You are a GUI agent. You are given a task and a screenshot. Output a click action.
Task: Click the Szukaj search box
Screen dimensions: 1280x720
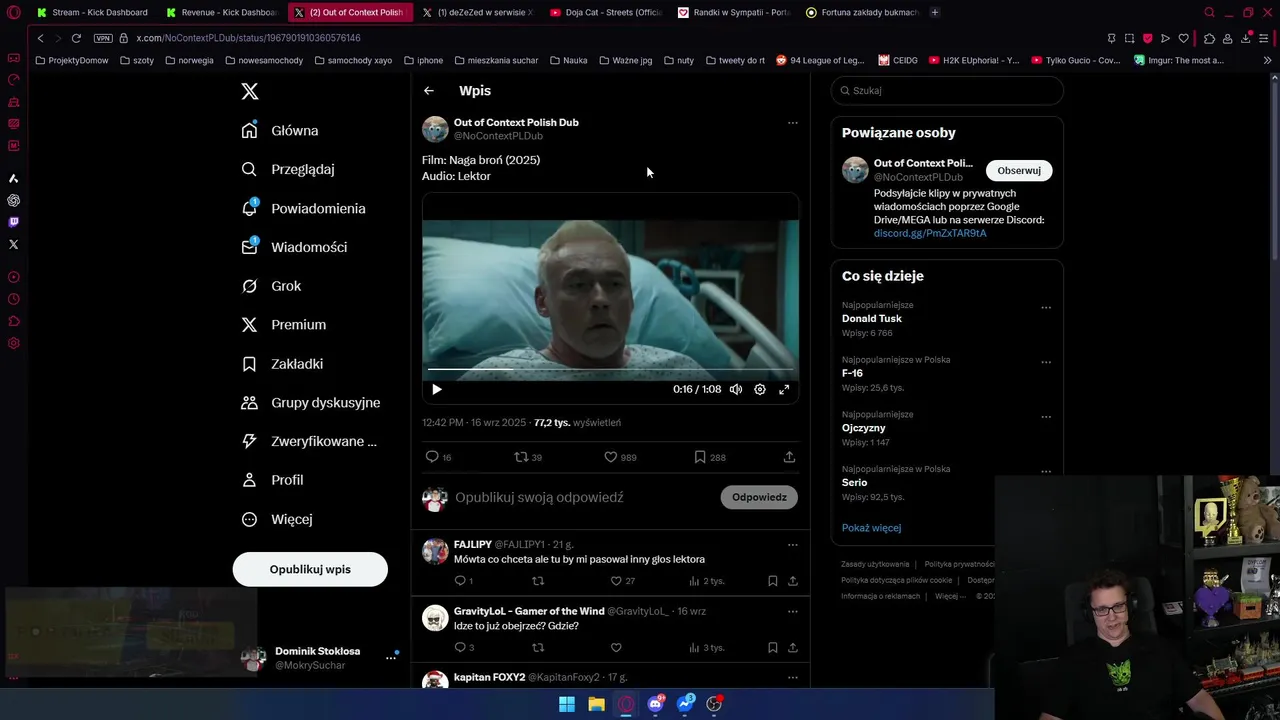pos(947,90)
